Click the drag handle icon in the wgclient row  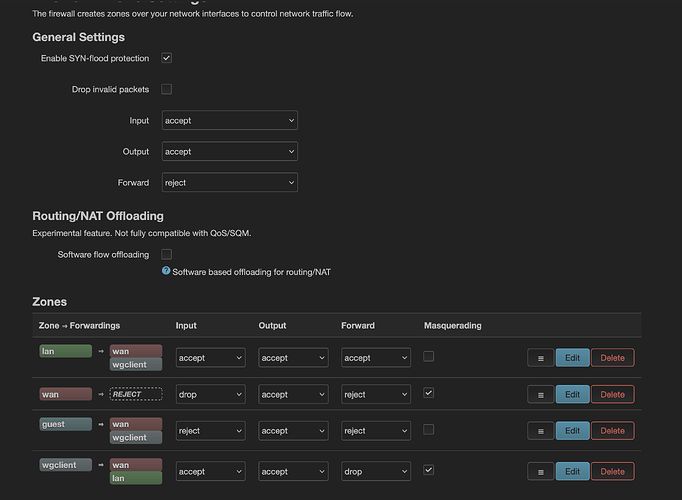coord(540,471)
